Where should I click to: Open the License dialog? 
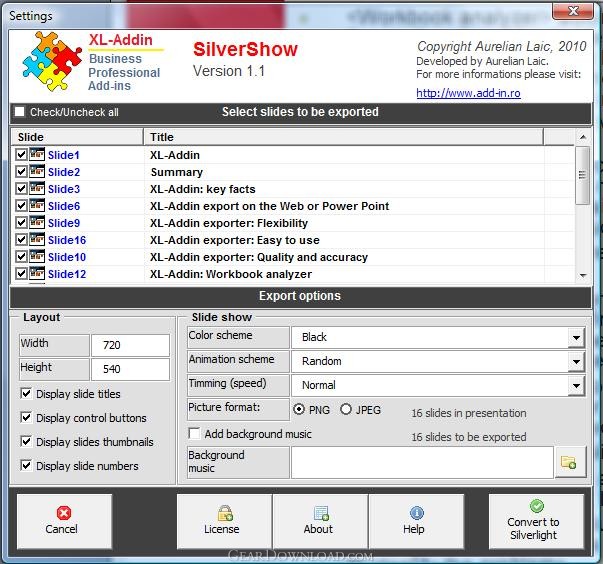coord(224,521)
